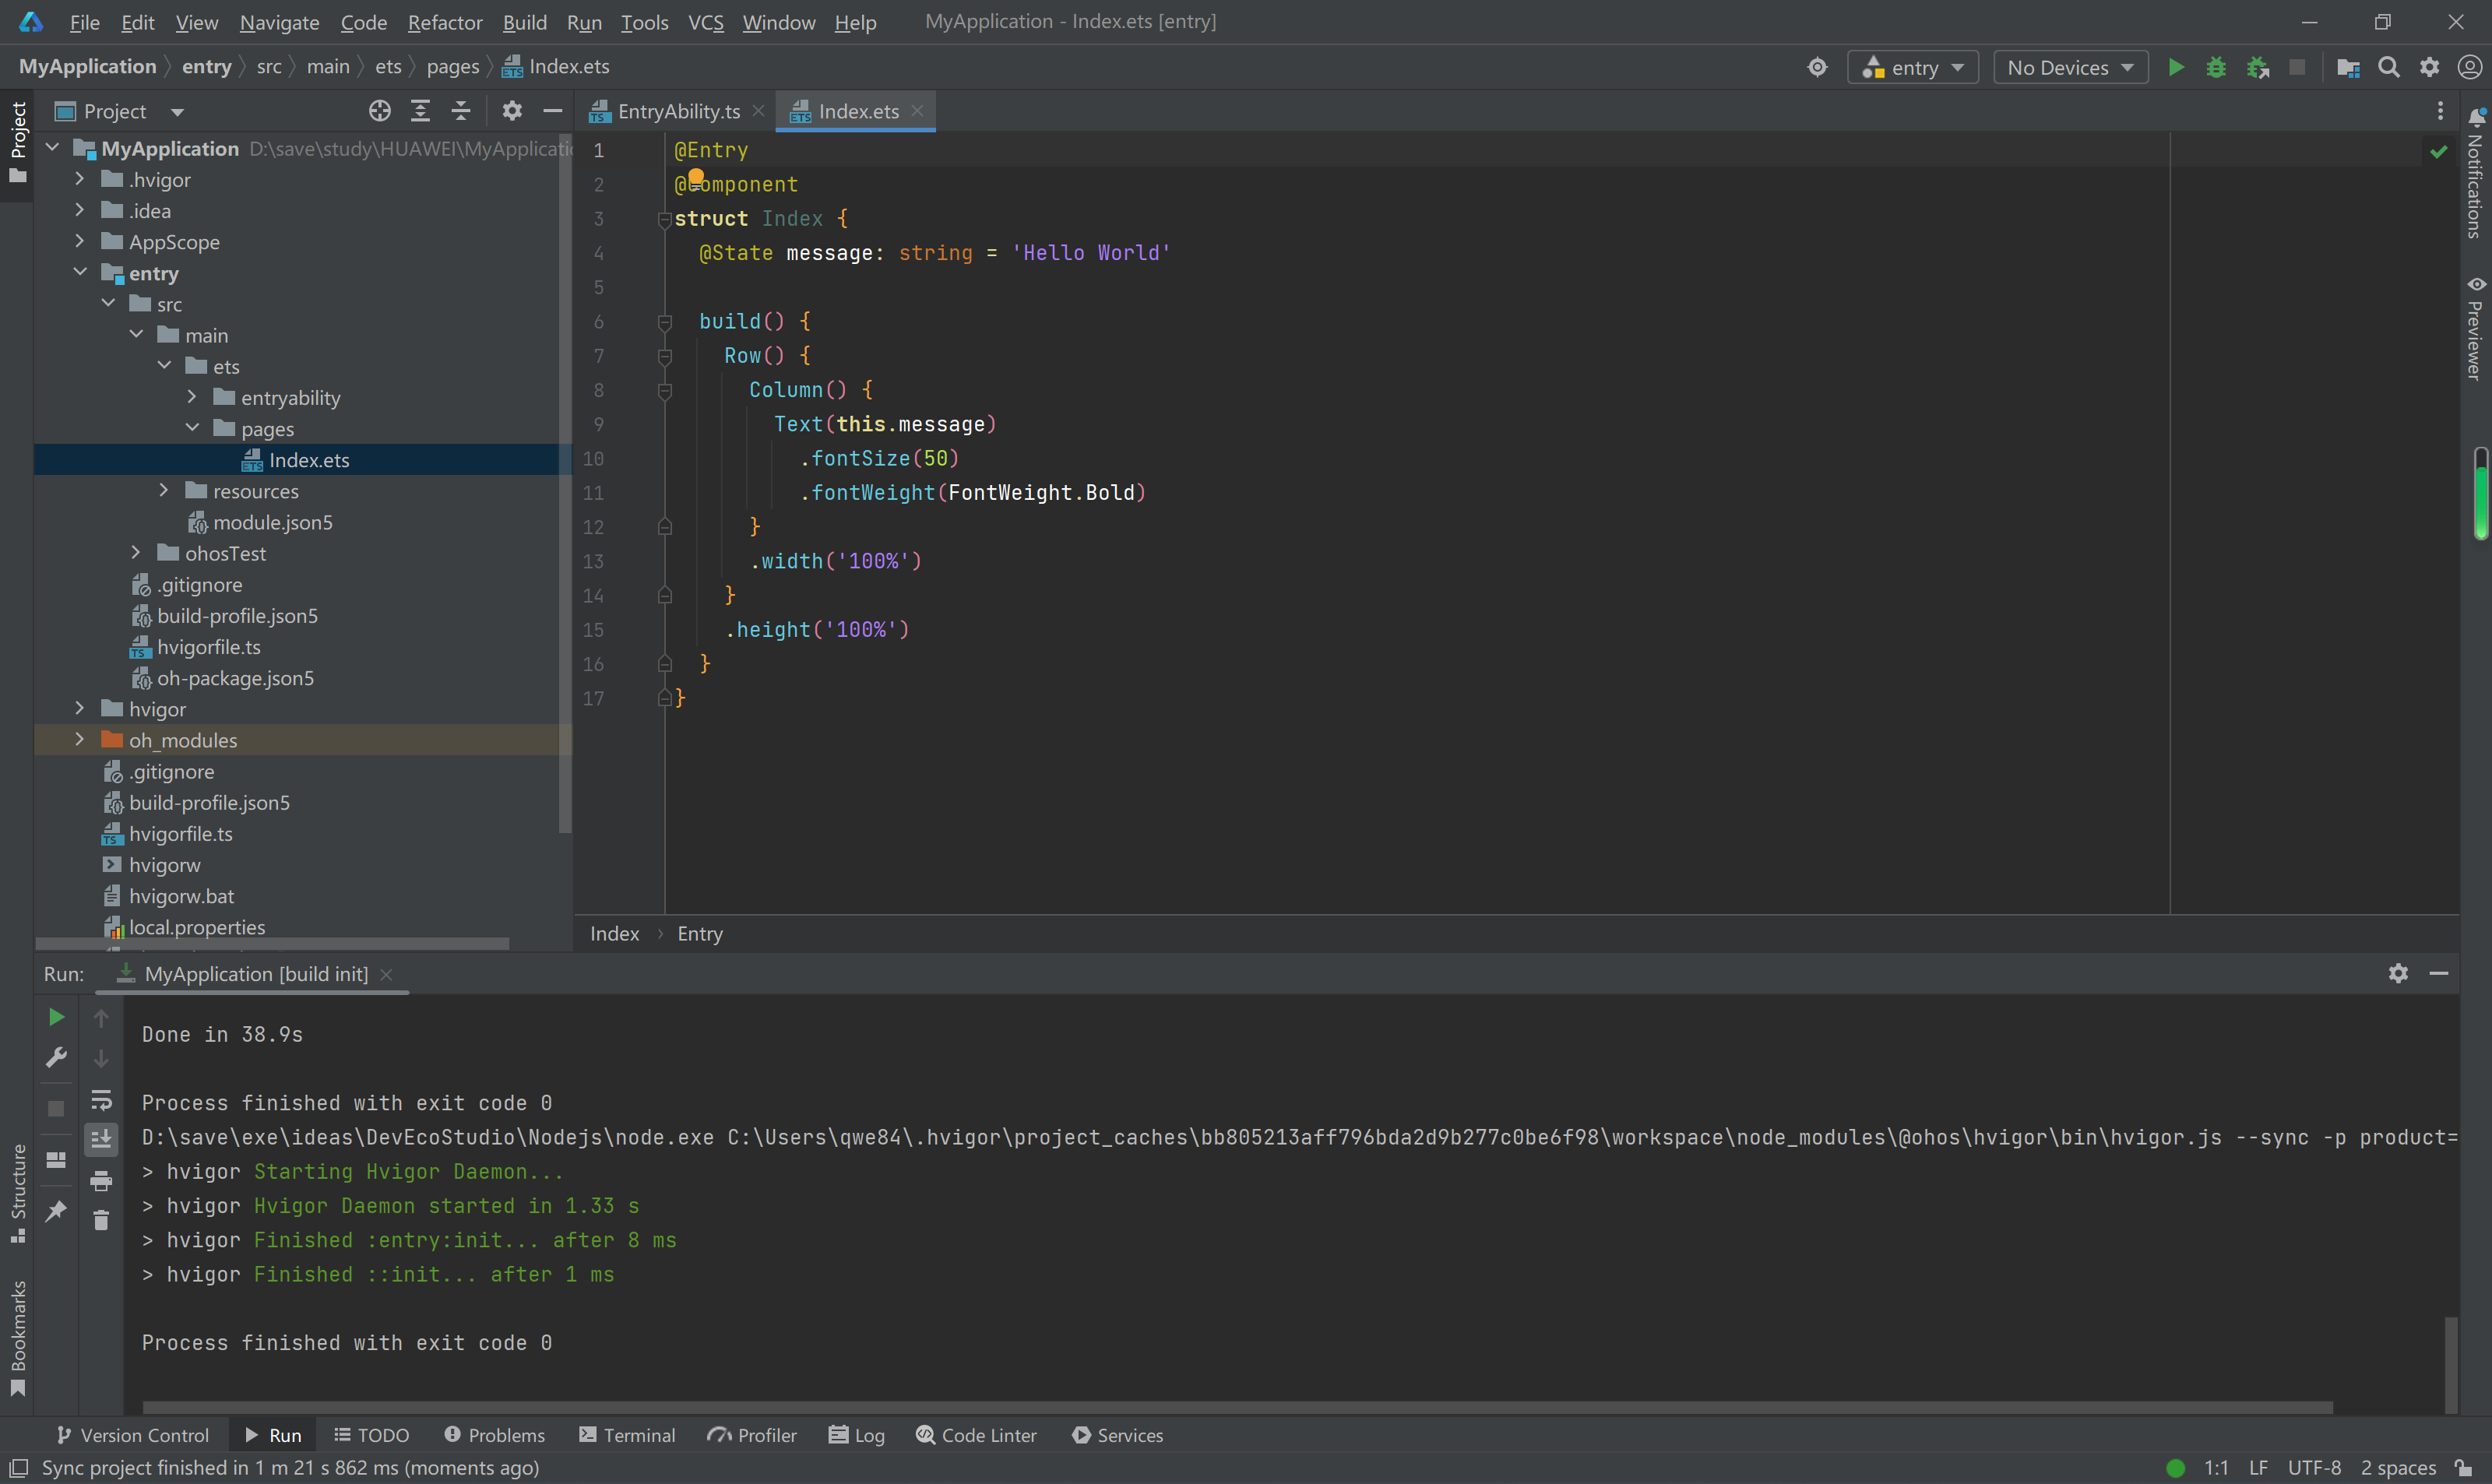Click the Debug bug icon in toolbar
Viewport: 2492px width, 1484px height.
pos(2216,67)
